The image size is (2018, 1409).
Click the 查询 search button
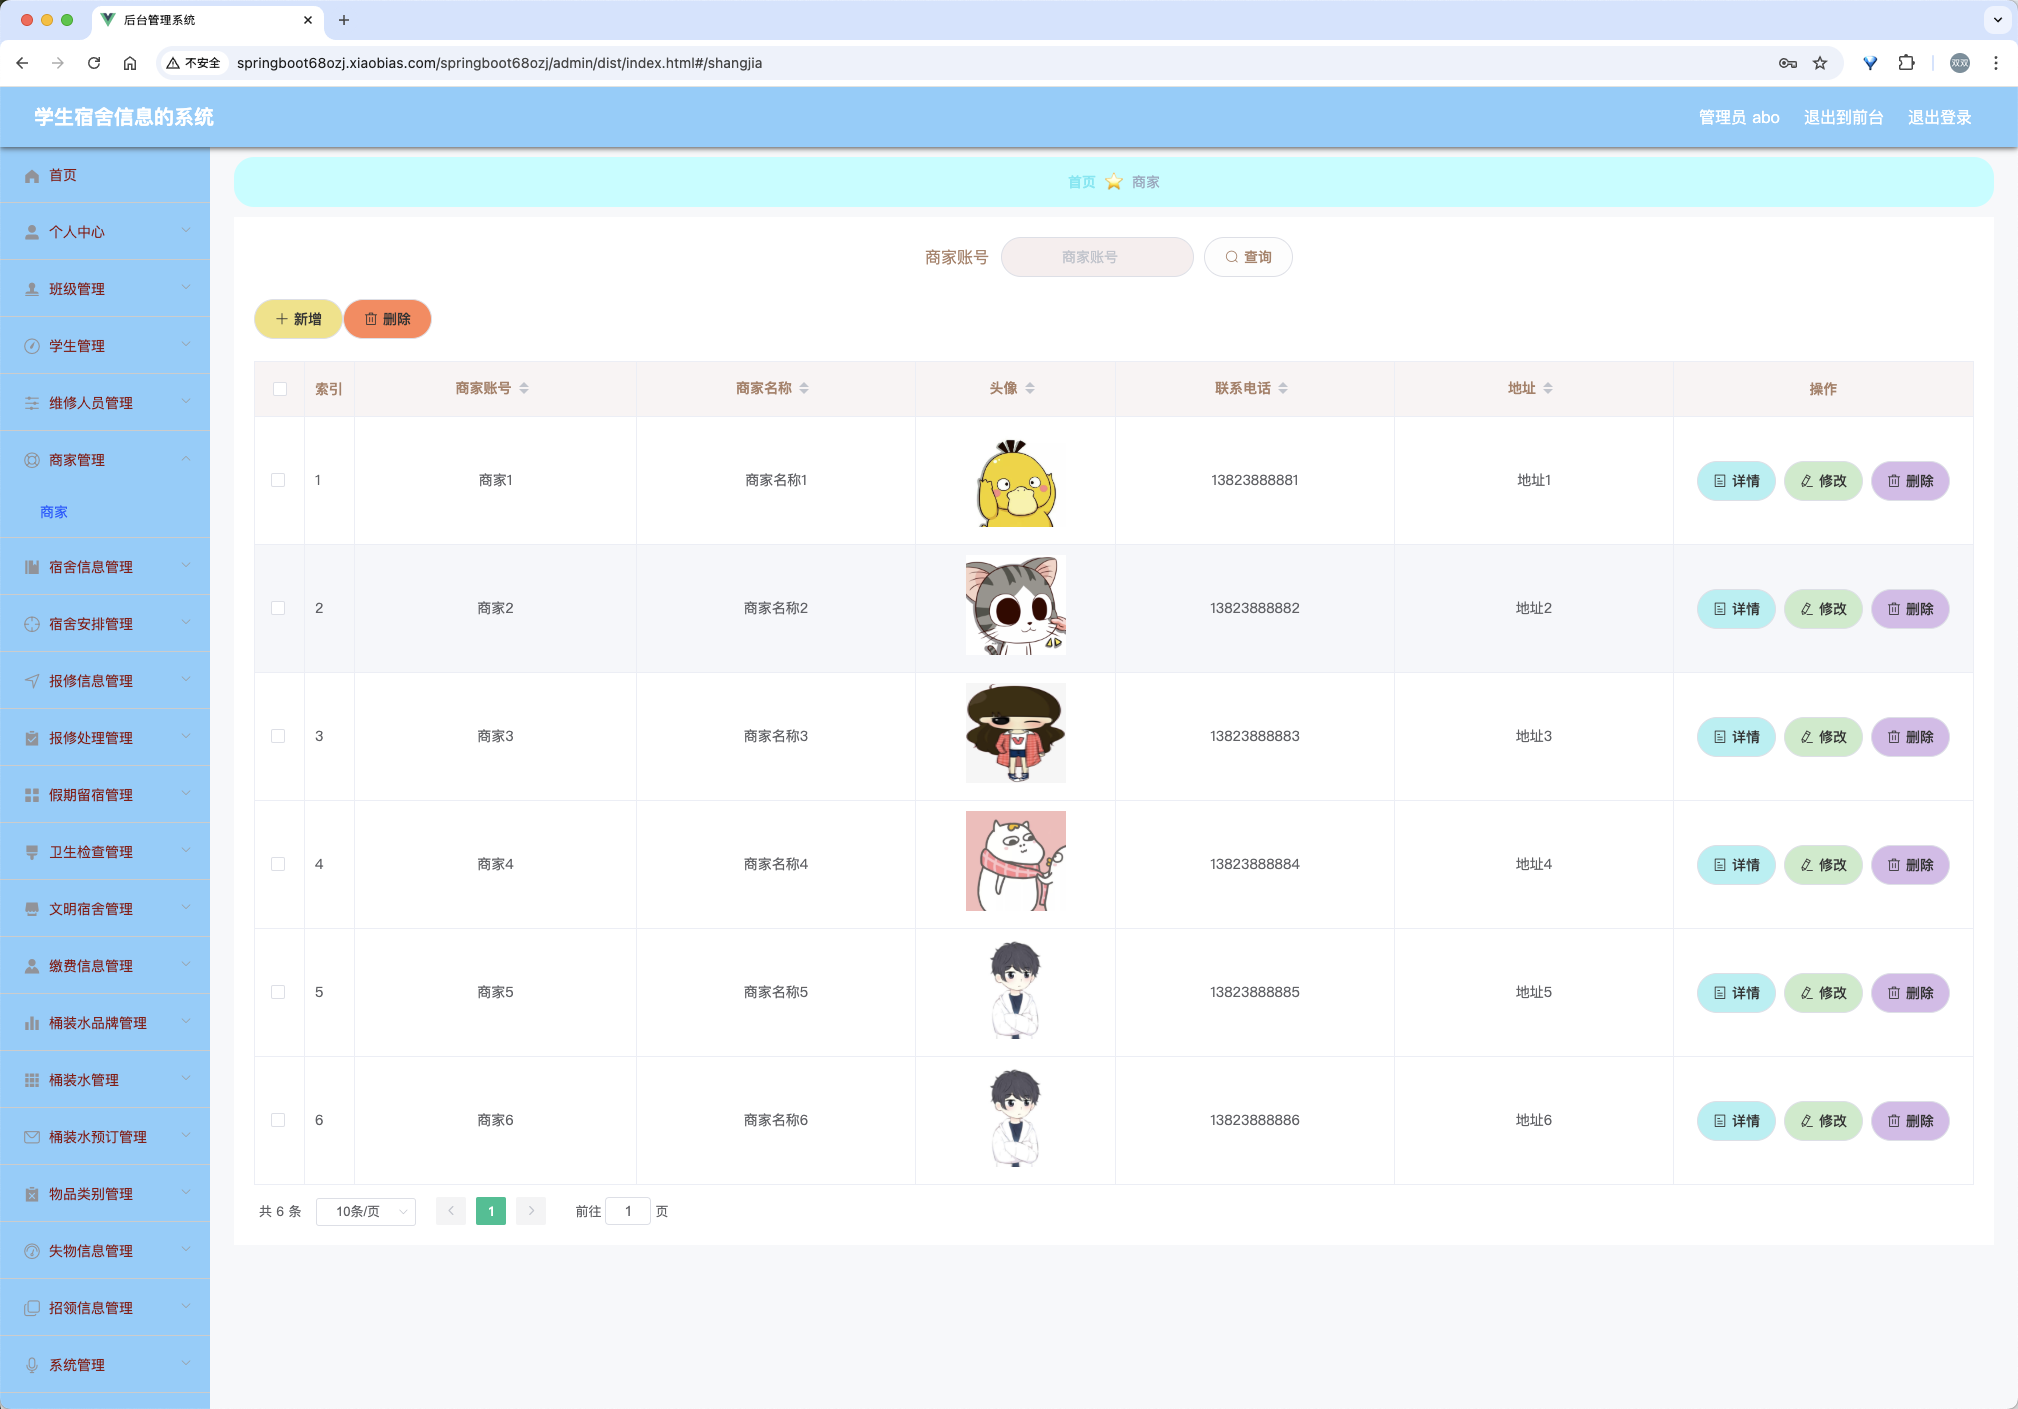[x=1248, y=258]
